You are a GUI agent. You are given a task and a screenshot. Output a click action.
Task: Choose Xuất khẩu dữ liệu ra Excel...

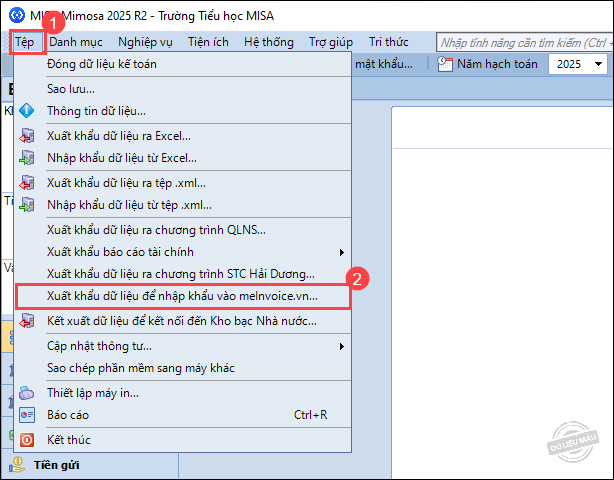point(182,136)
